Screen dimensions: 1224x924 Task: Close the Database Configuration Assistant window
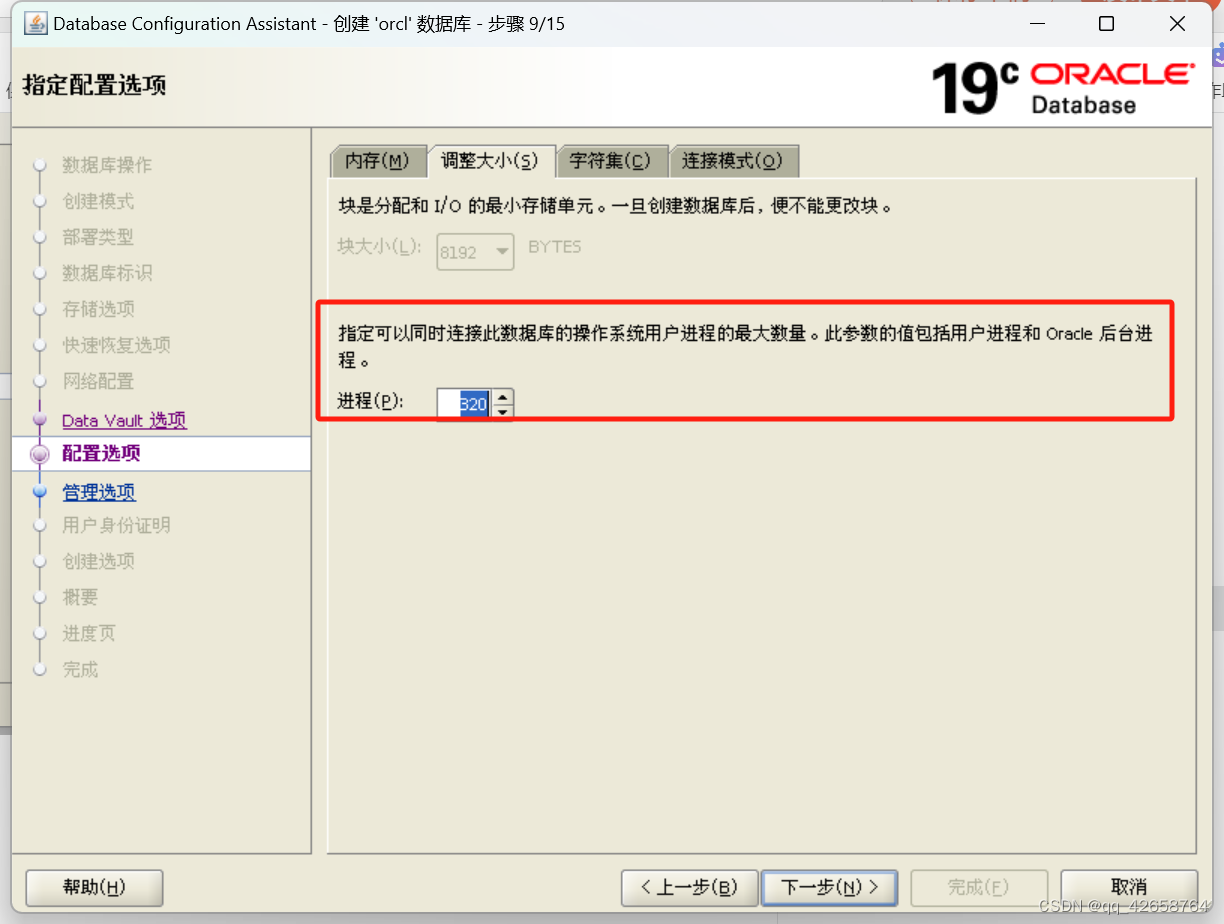point(1177,24)
